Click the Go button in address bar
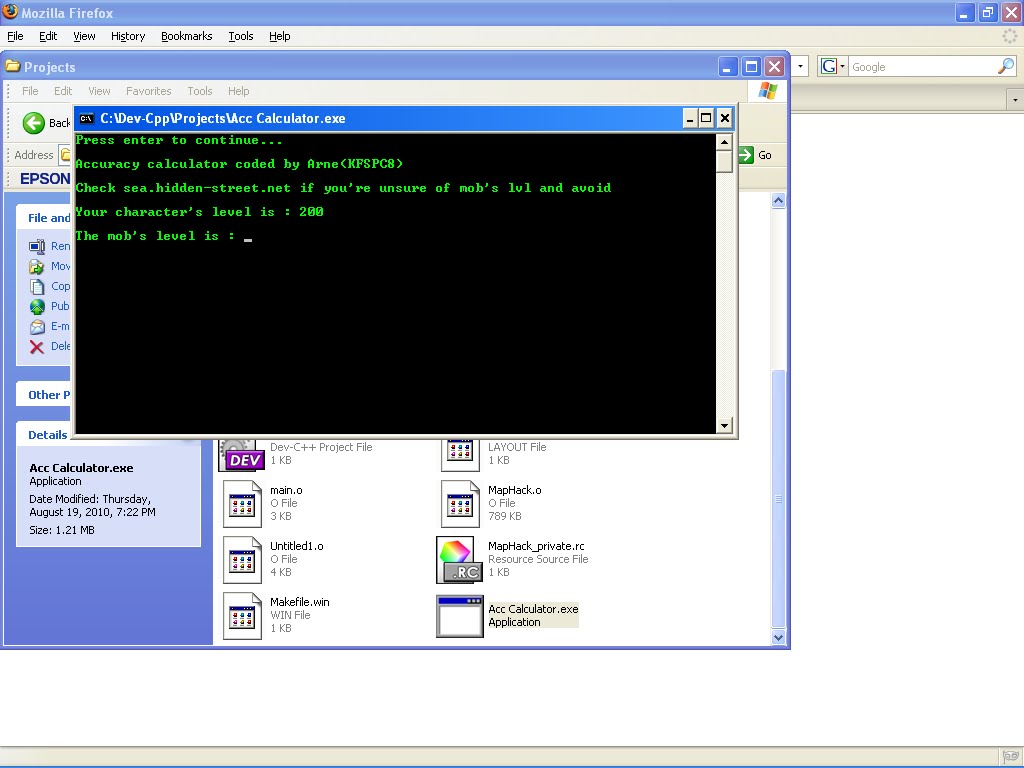The width and height of the screenshot is (1024, 768). pos(755,155)
